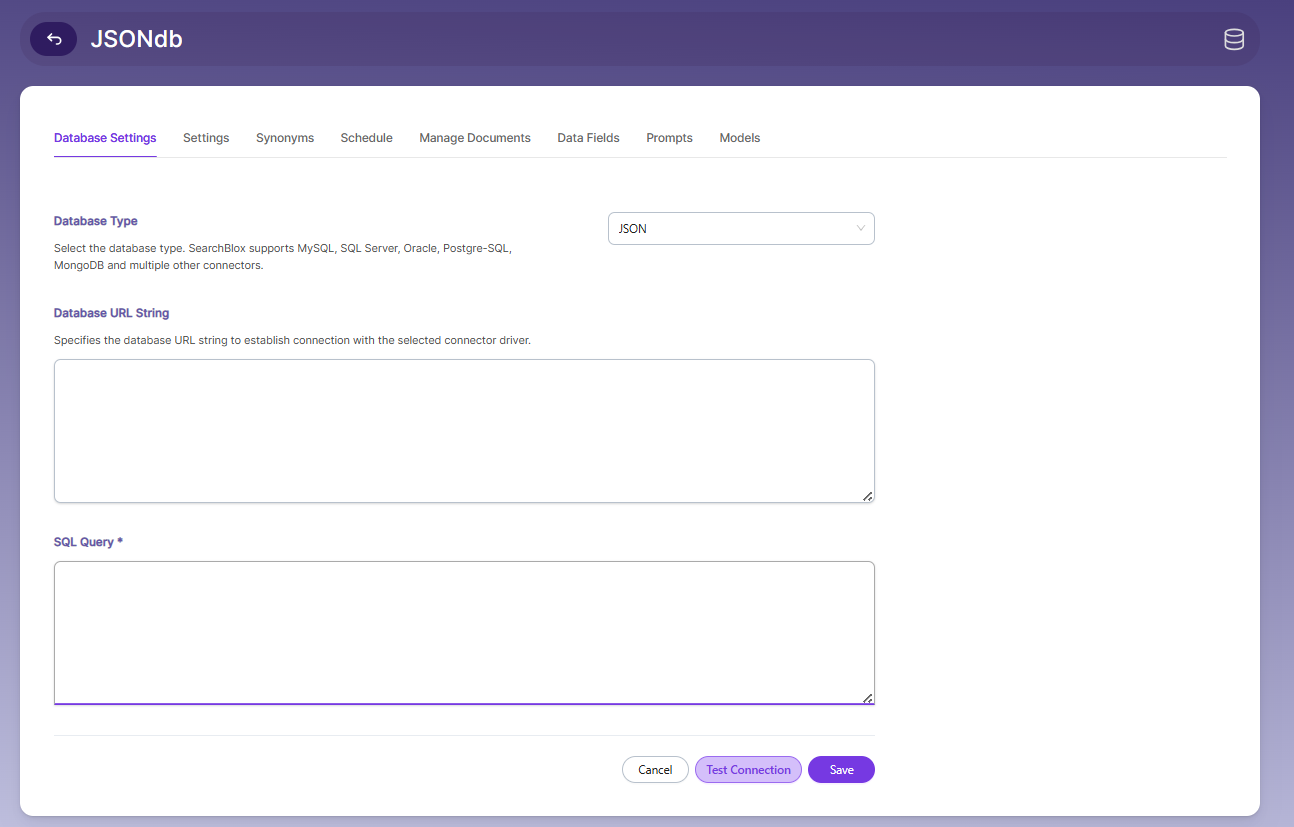
Task: Click the back arrow button
Action: tap(54, 39)
